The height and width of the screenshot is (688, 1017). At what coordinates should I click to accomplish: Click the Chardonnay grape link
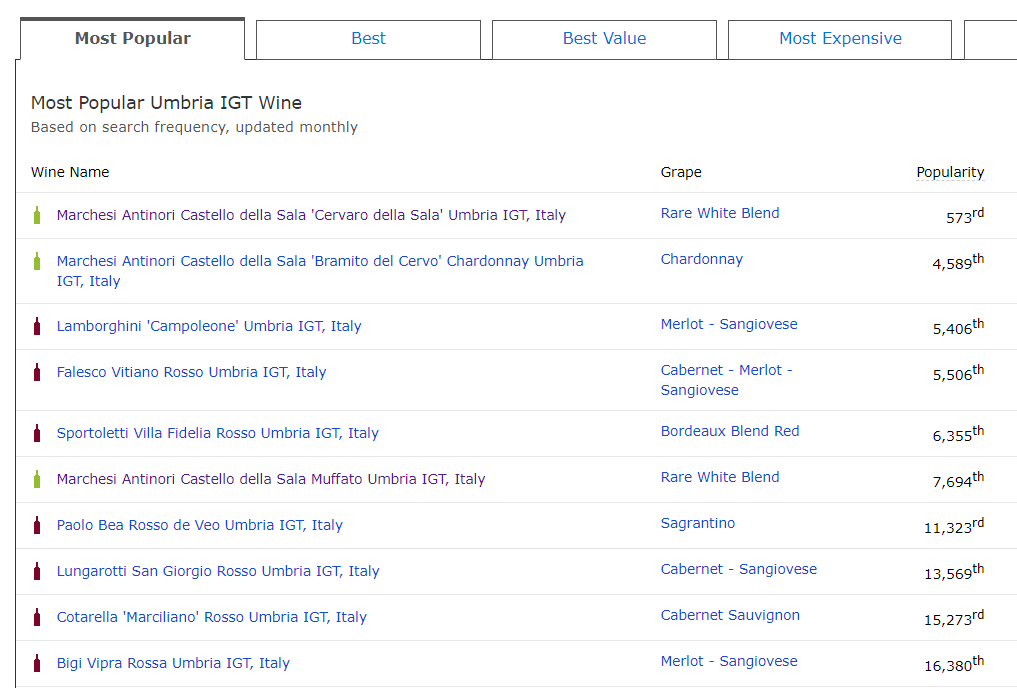702,259
